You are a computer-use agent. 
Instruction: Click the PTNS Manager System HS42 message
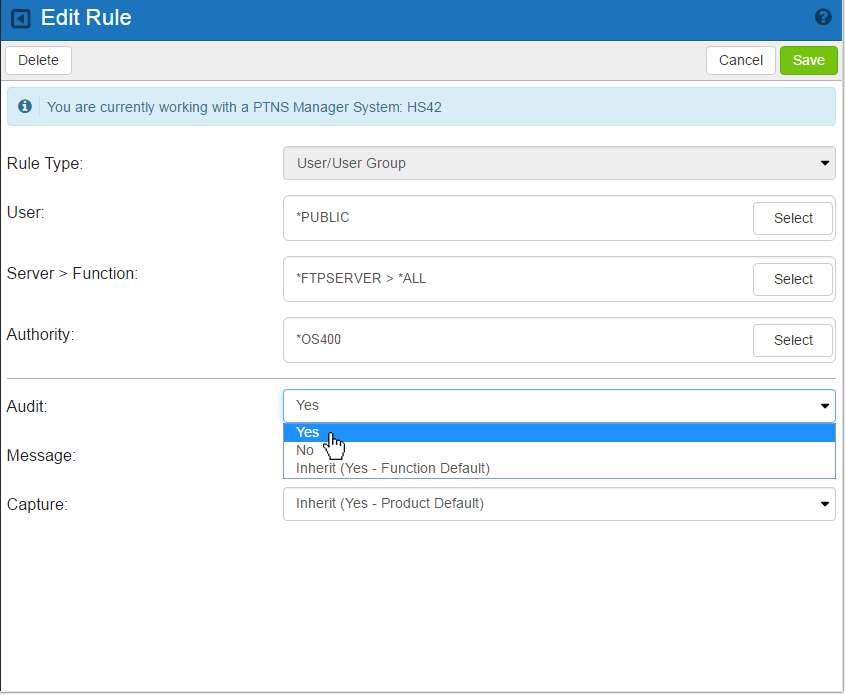point(244,107)
